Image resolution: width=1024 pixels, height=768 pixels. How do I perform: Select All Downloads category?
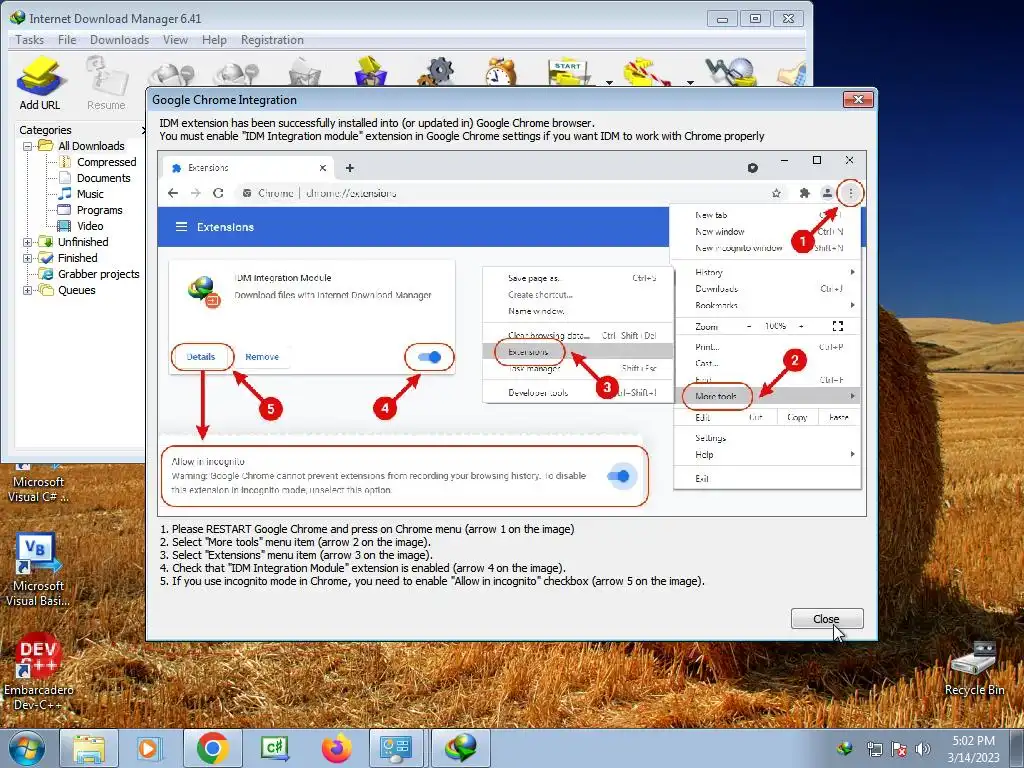point(91,146)
